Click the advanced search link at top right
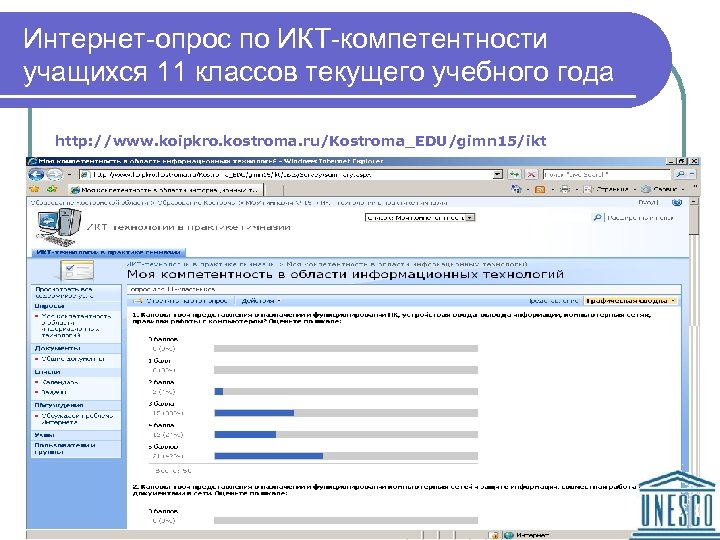The height and width of the screenshot is (540, 720). point(640,218)
